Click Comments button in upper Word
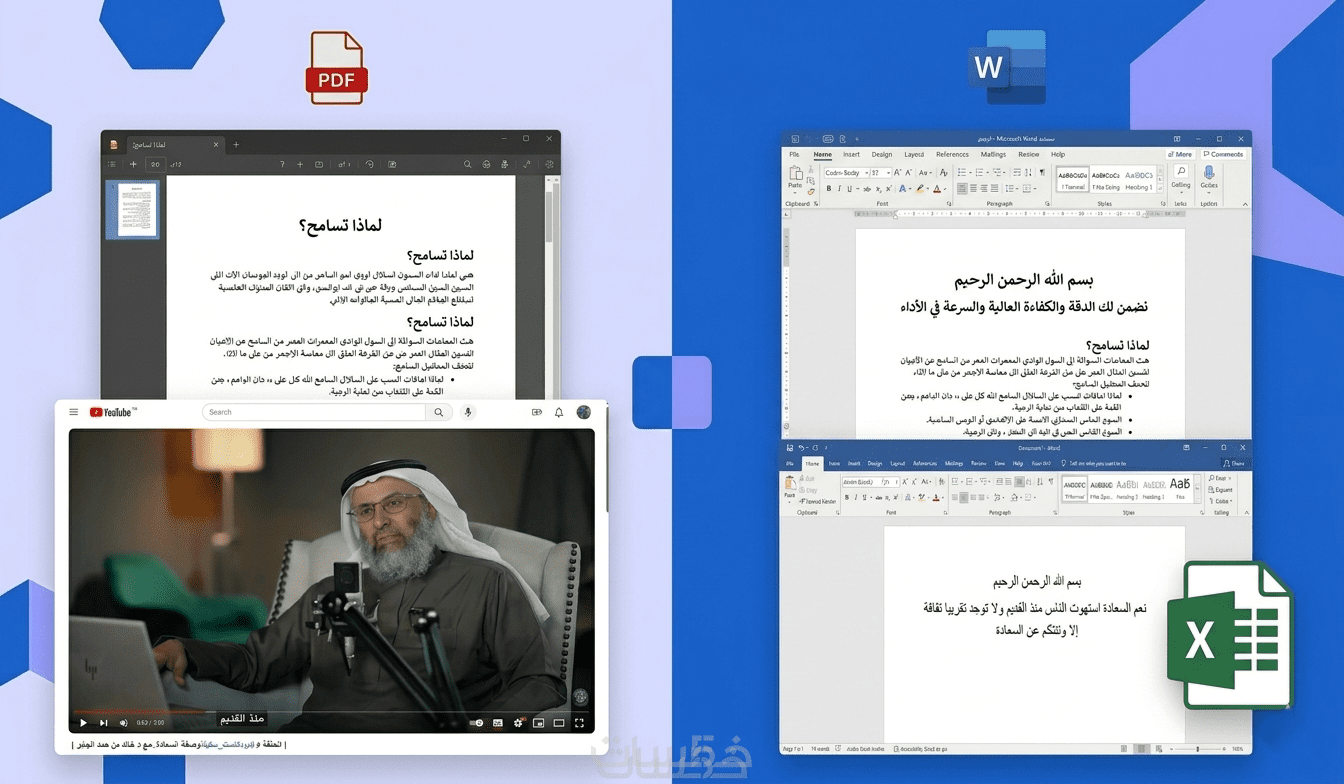 [1224, 154]
